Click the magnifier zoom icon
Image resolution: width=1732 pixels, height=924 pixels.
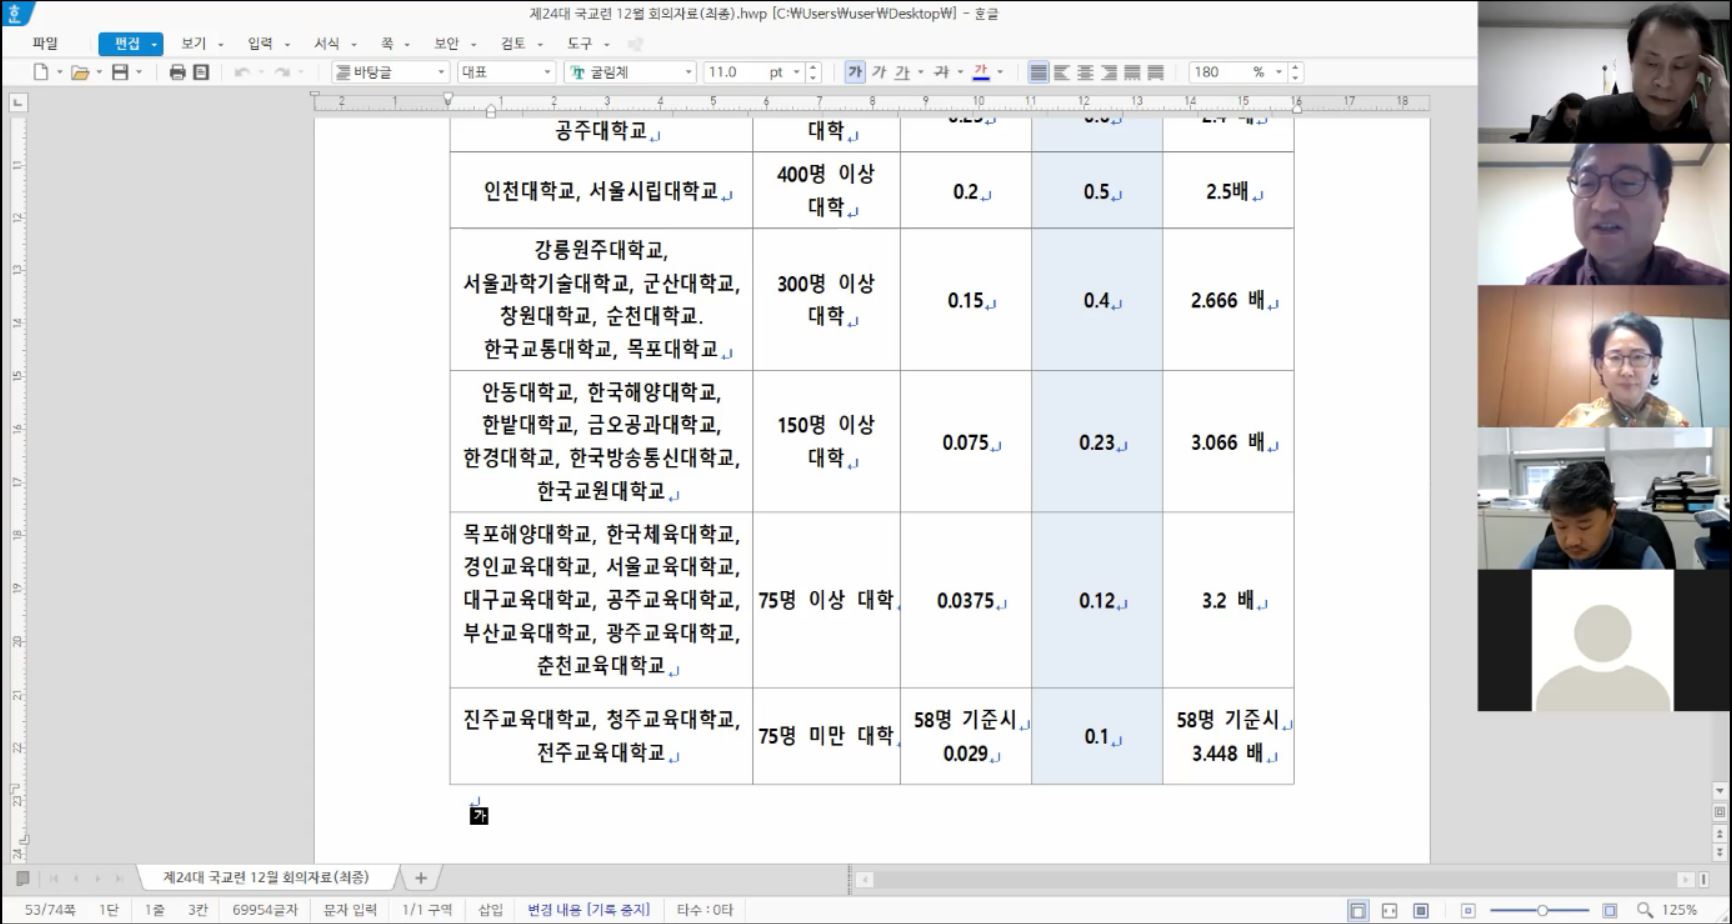(x=1645, y=910)
